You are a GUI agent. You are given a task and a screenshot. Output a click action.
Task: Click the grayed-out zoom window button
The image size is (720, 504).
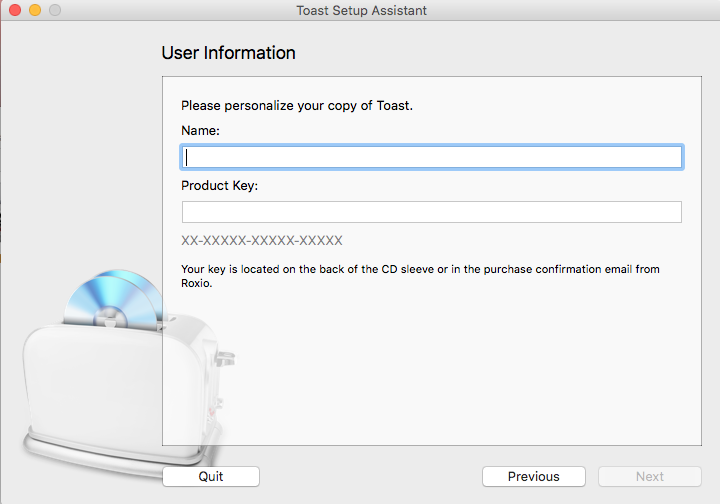point(54,10)
